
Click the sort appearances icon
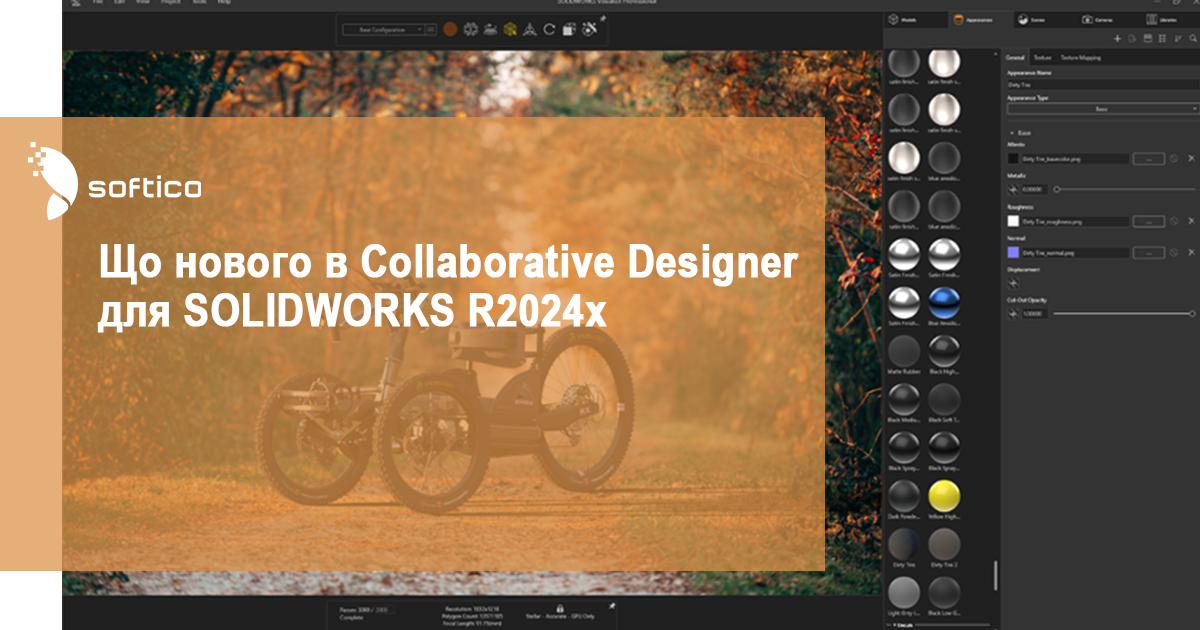point(1178,38)
